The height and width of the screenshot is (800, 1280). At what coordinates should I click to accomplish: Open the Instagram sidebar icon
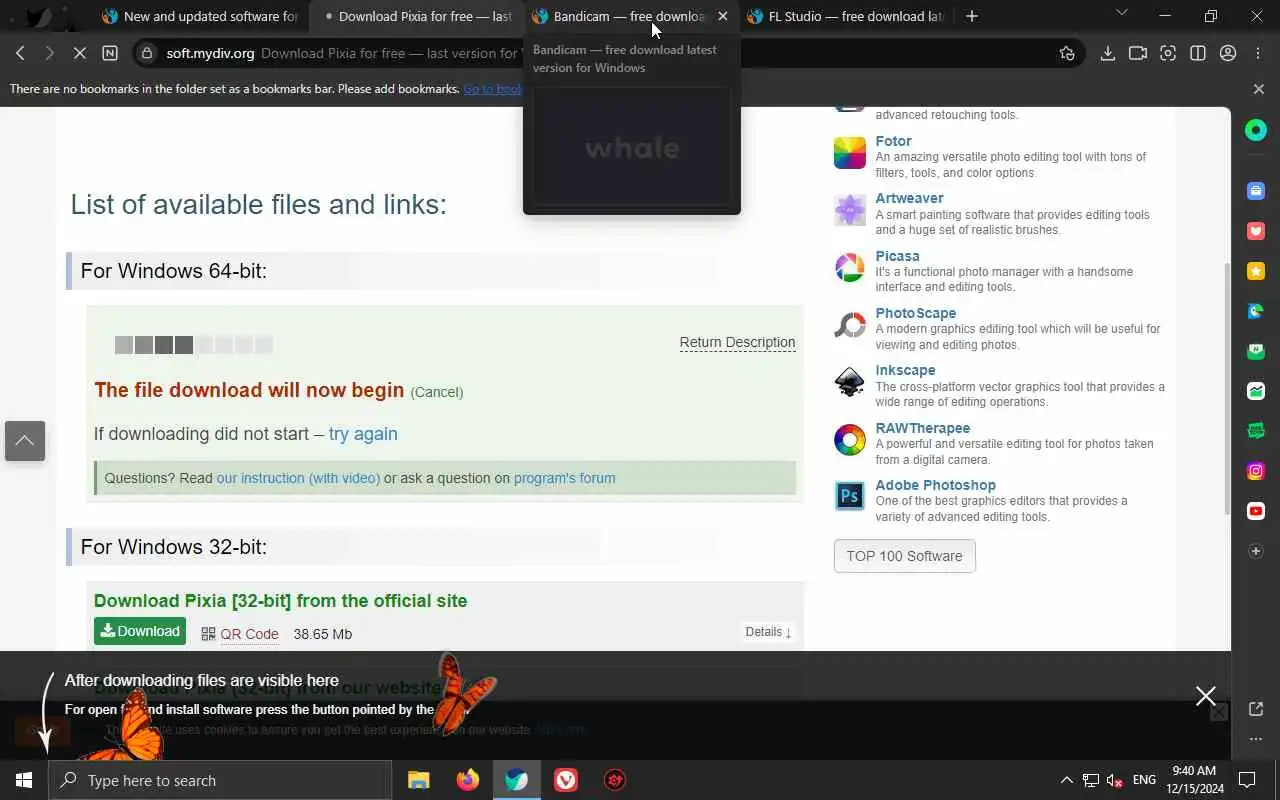[1256, 471]
